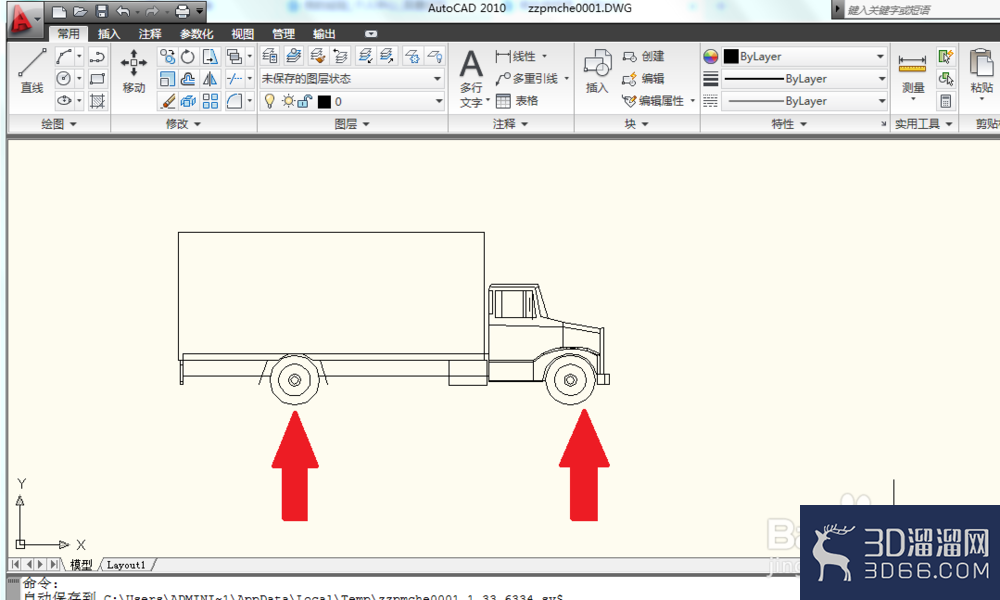Open the Multiline Text (多行文字) tool
The image size is (1000, 600).
(471, 78)
